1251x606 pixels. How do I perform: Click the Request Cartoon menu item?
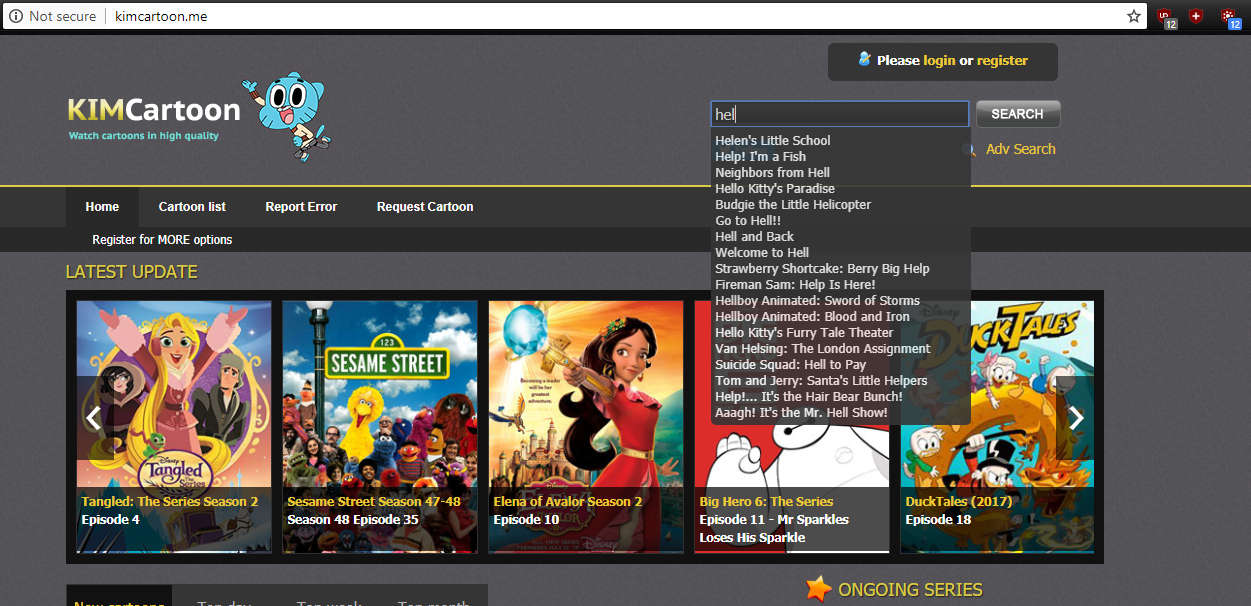point(424,206)
